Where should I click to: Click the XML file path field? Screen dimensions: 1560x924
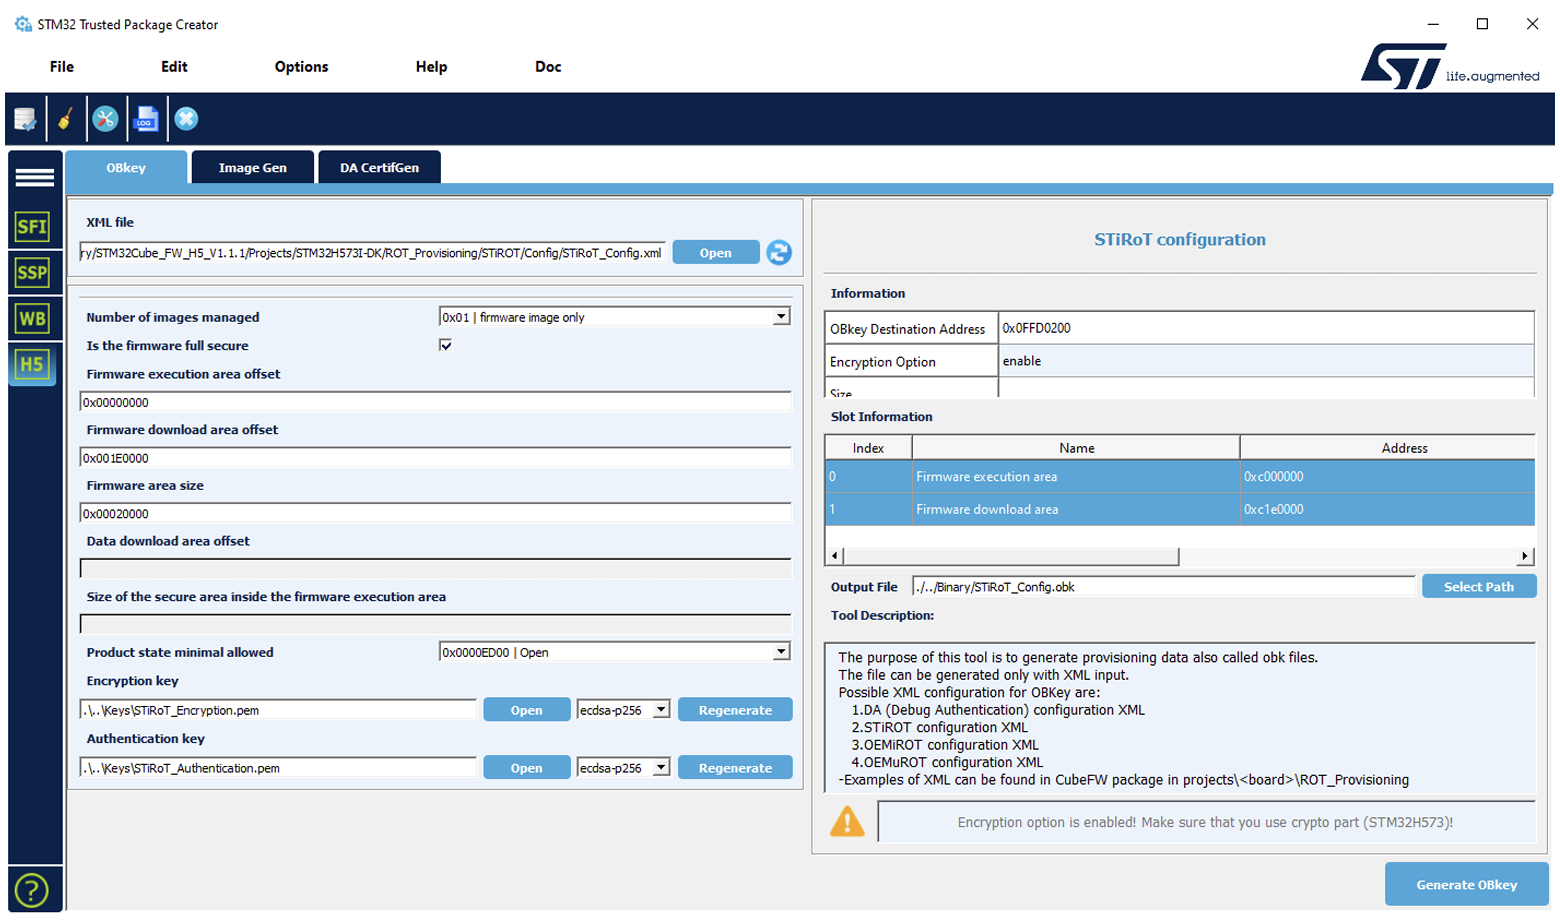tap(372, 253)
